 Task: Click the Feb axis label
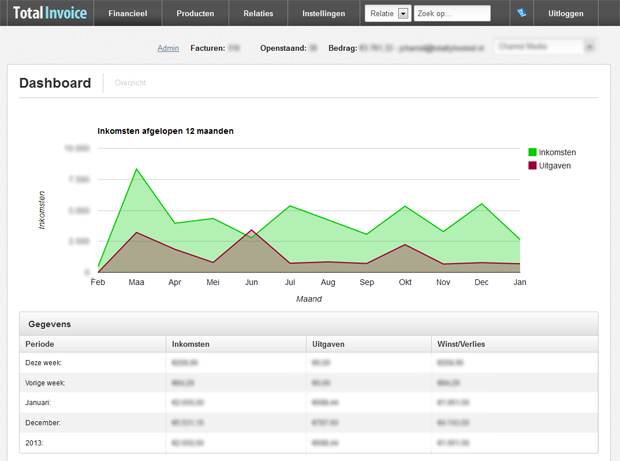pyautogui.click(x=98, y=282)
